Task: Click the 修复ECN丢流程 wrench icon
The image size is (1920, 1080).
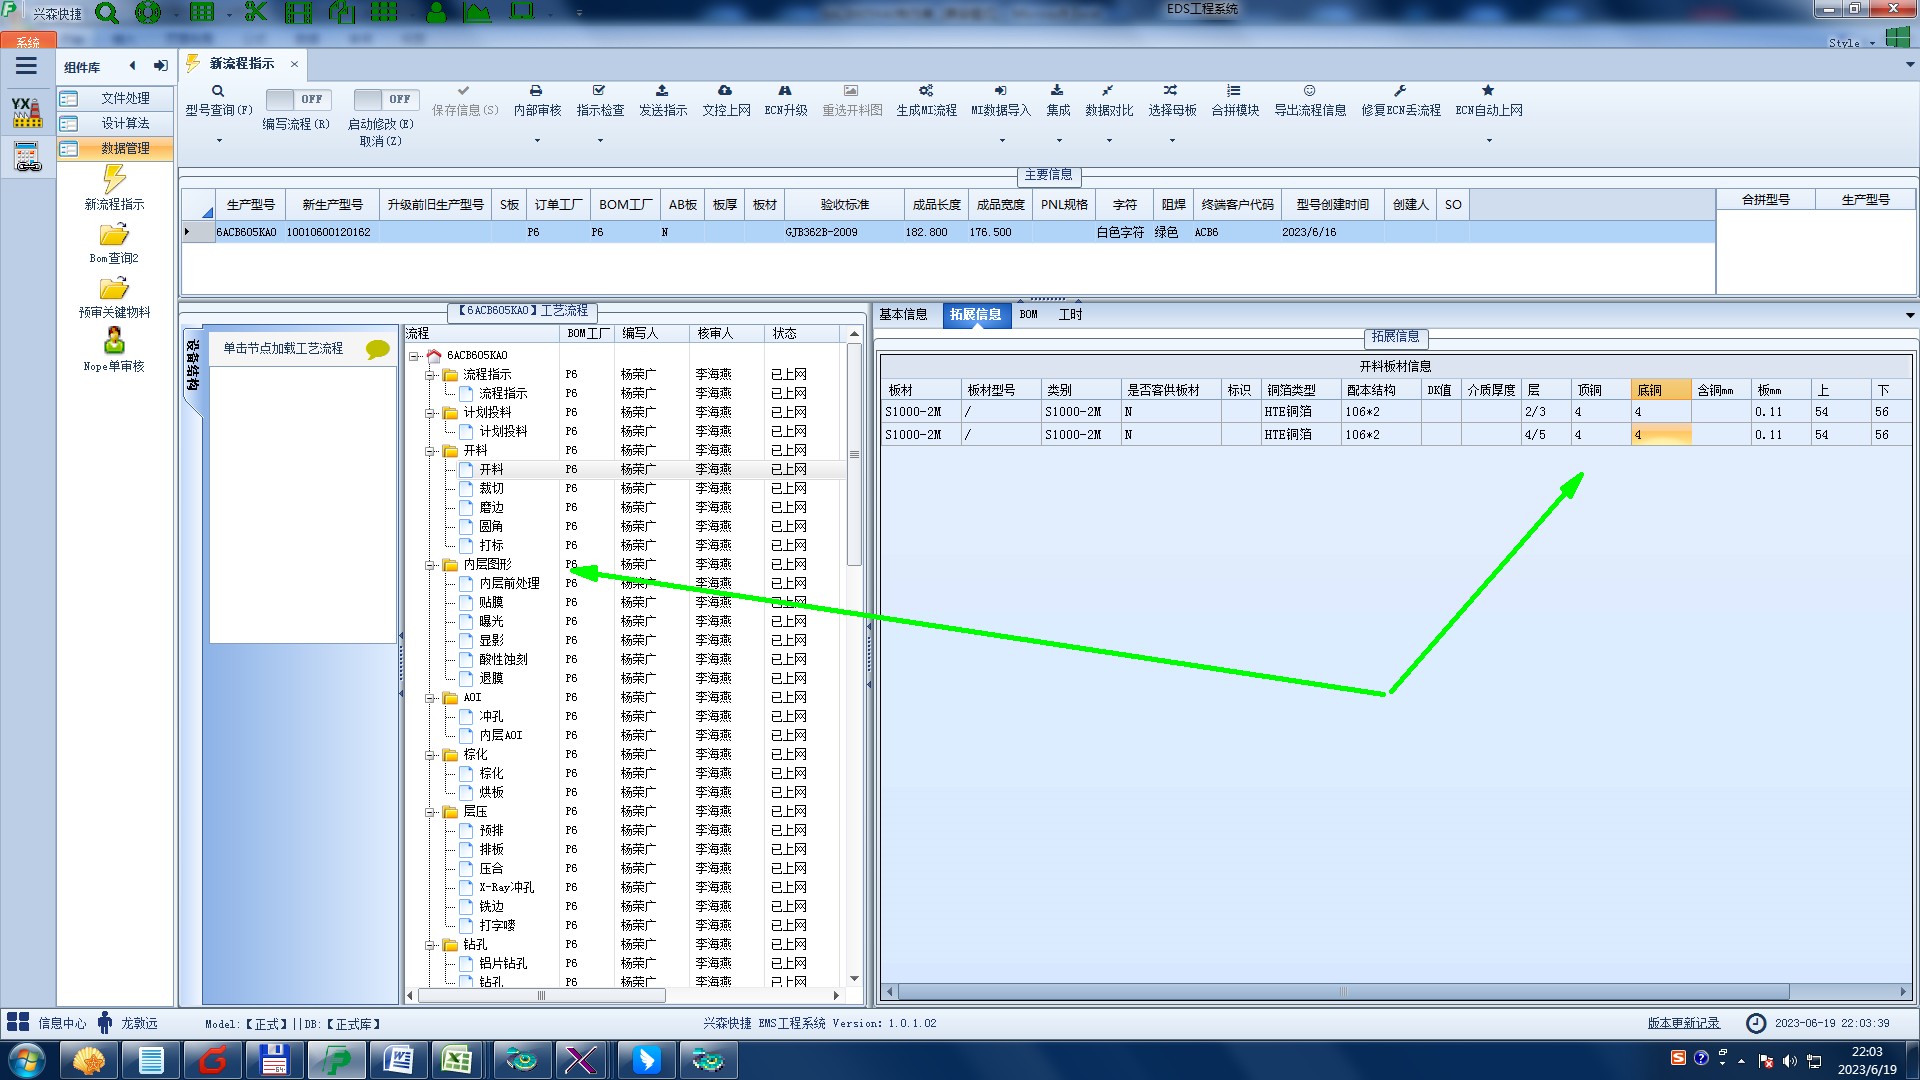Action: click(1400, 91)
